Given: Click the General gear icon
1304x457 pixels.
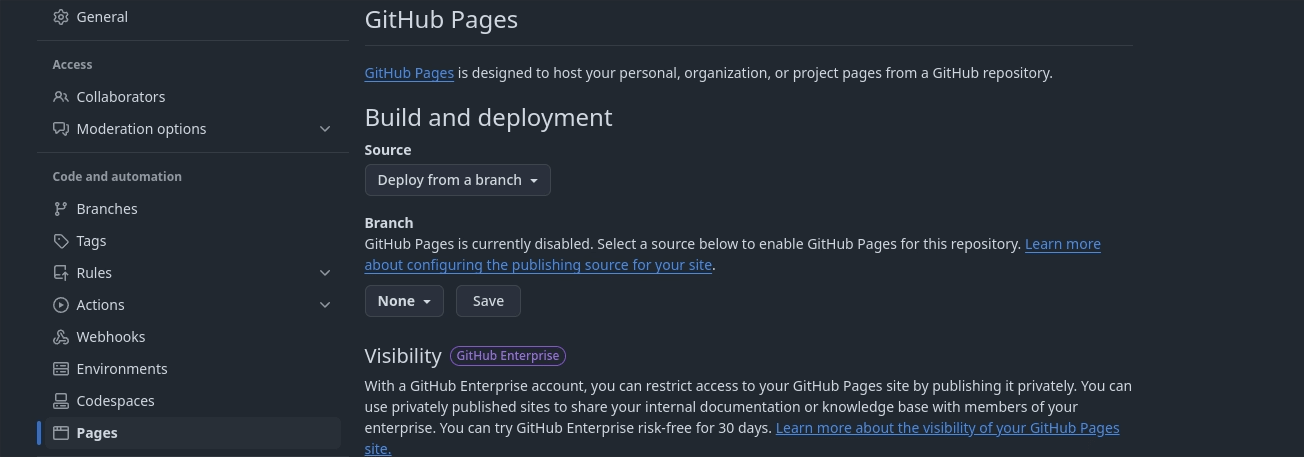Looking at the screenshot, I should pyautogui.click(x=61, y=17).
